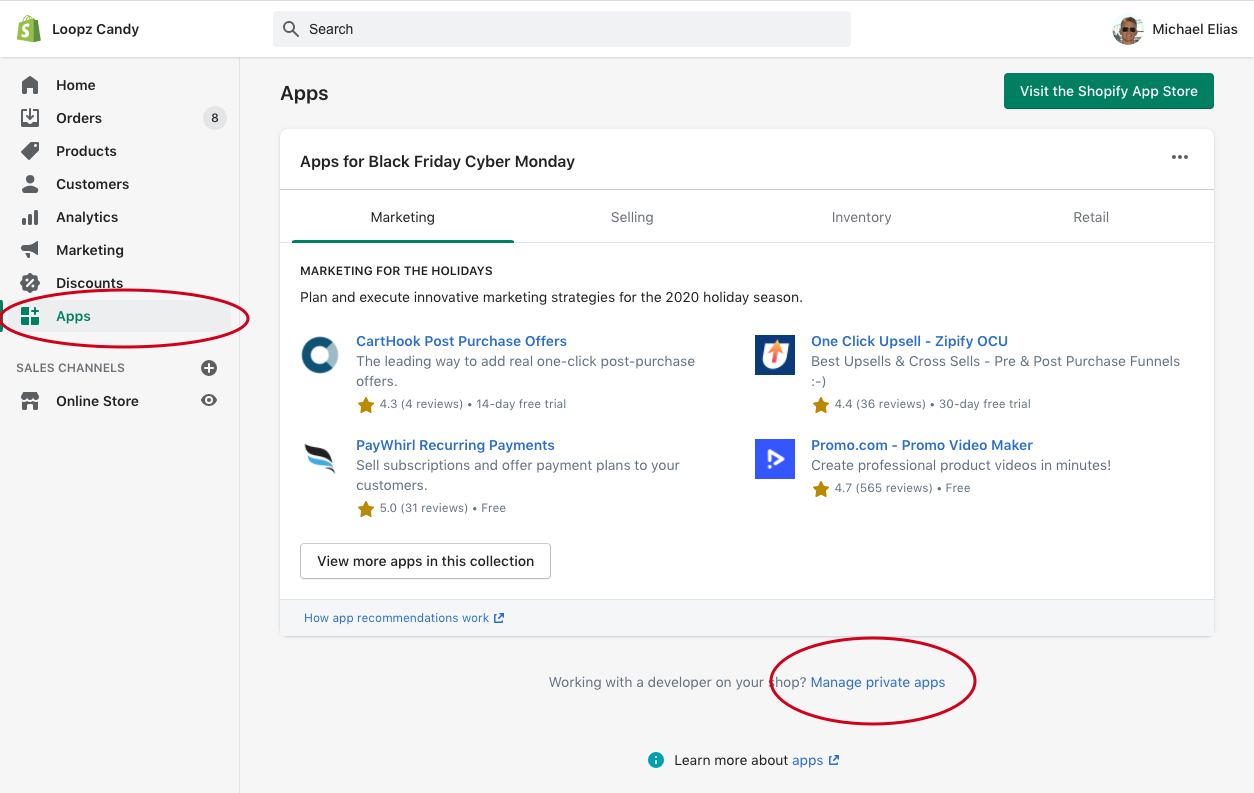
Task: Focus the Search input field
Action: click(562, 29)
